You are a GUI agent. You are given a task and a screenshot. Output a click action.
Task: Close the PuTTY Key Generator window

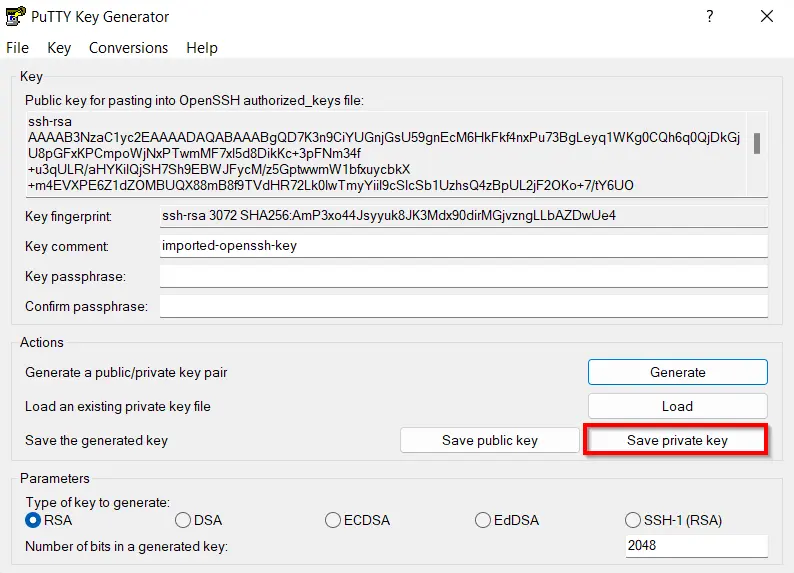pos(767,16)
